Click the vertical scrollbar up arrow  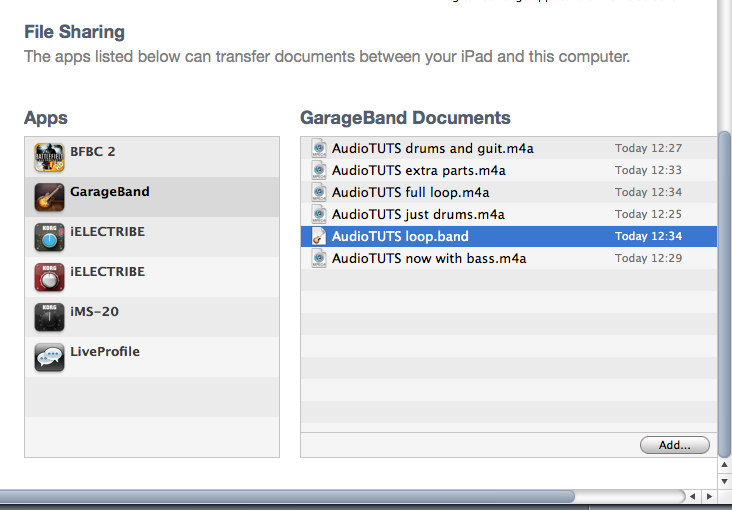(725, 465)
